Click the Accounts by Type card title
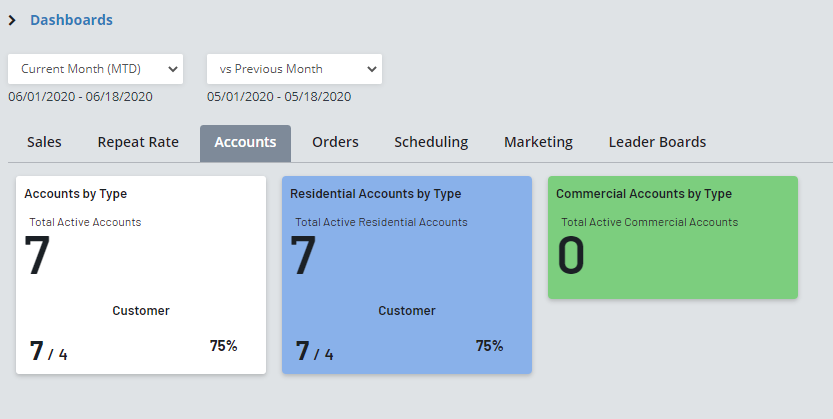Screen dimensions: 833x419 coord(76,194)
